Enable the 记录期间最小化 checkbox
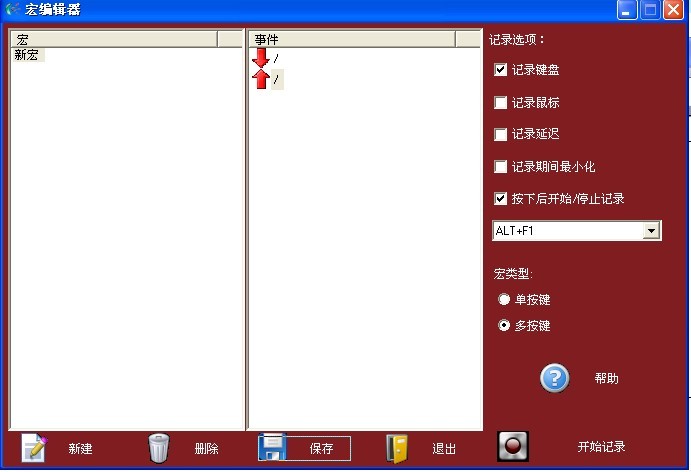This screenshot has height=472, width=691. (x=500, y=167)
